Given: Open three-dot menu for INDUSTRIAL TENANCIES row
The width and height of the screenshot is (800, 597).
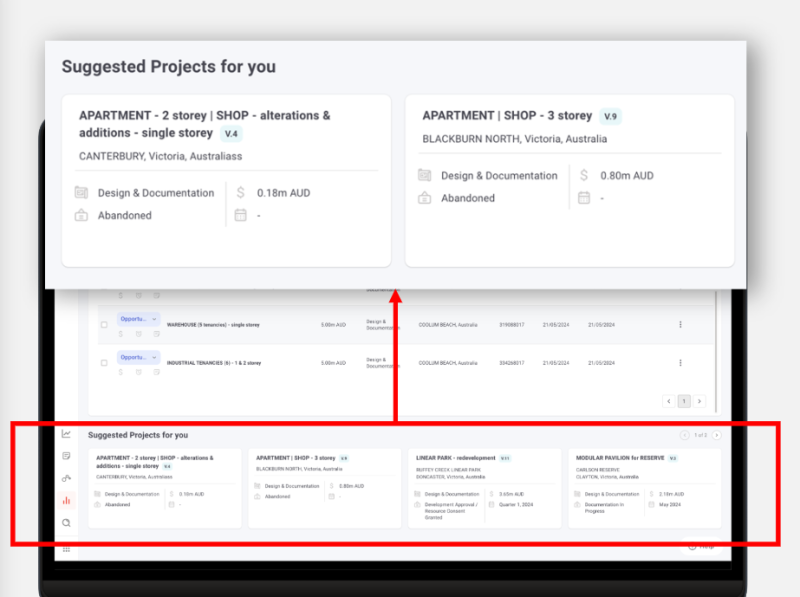Looking at the screenshot, I should coord(681,363).
